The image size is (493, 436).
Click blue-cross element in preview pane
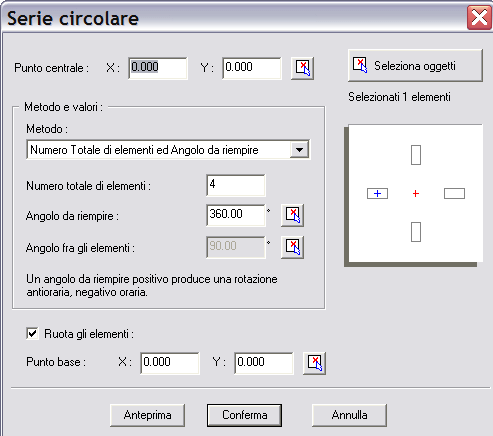point(377,193)
